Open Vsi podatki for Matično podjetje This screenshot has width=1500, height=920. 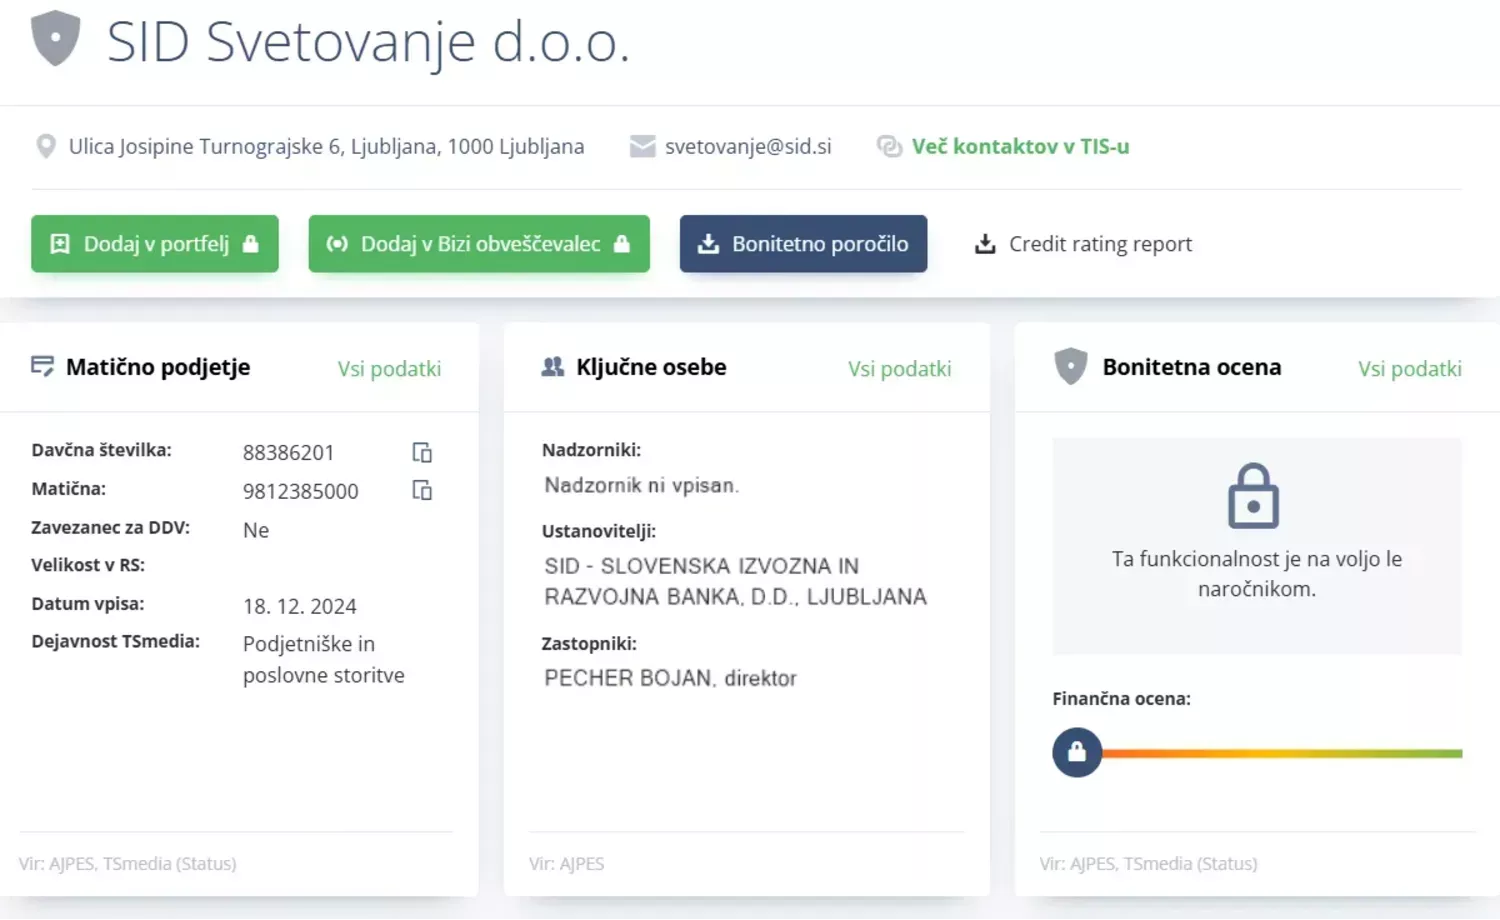tap(389, 369)
